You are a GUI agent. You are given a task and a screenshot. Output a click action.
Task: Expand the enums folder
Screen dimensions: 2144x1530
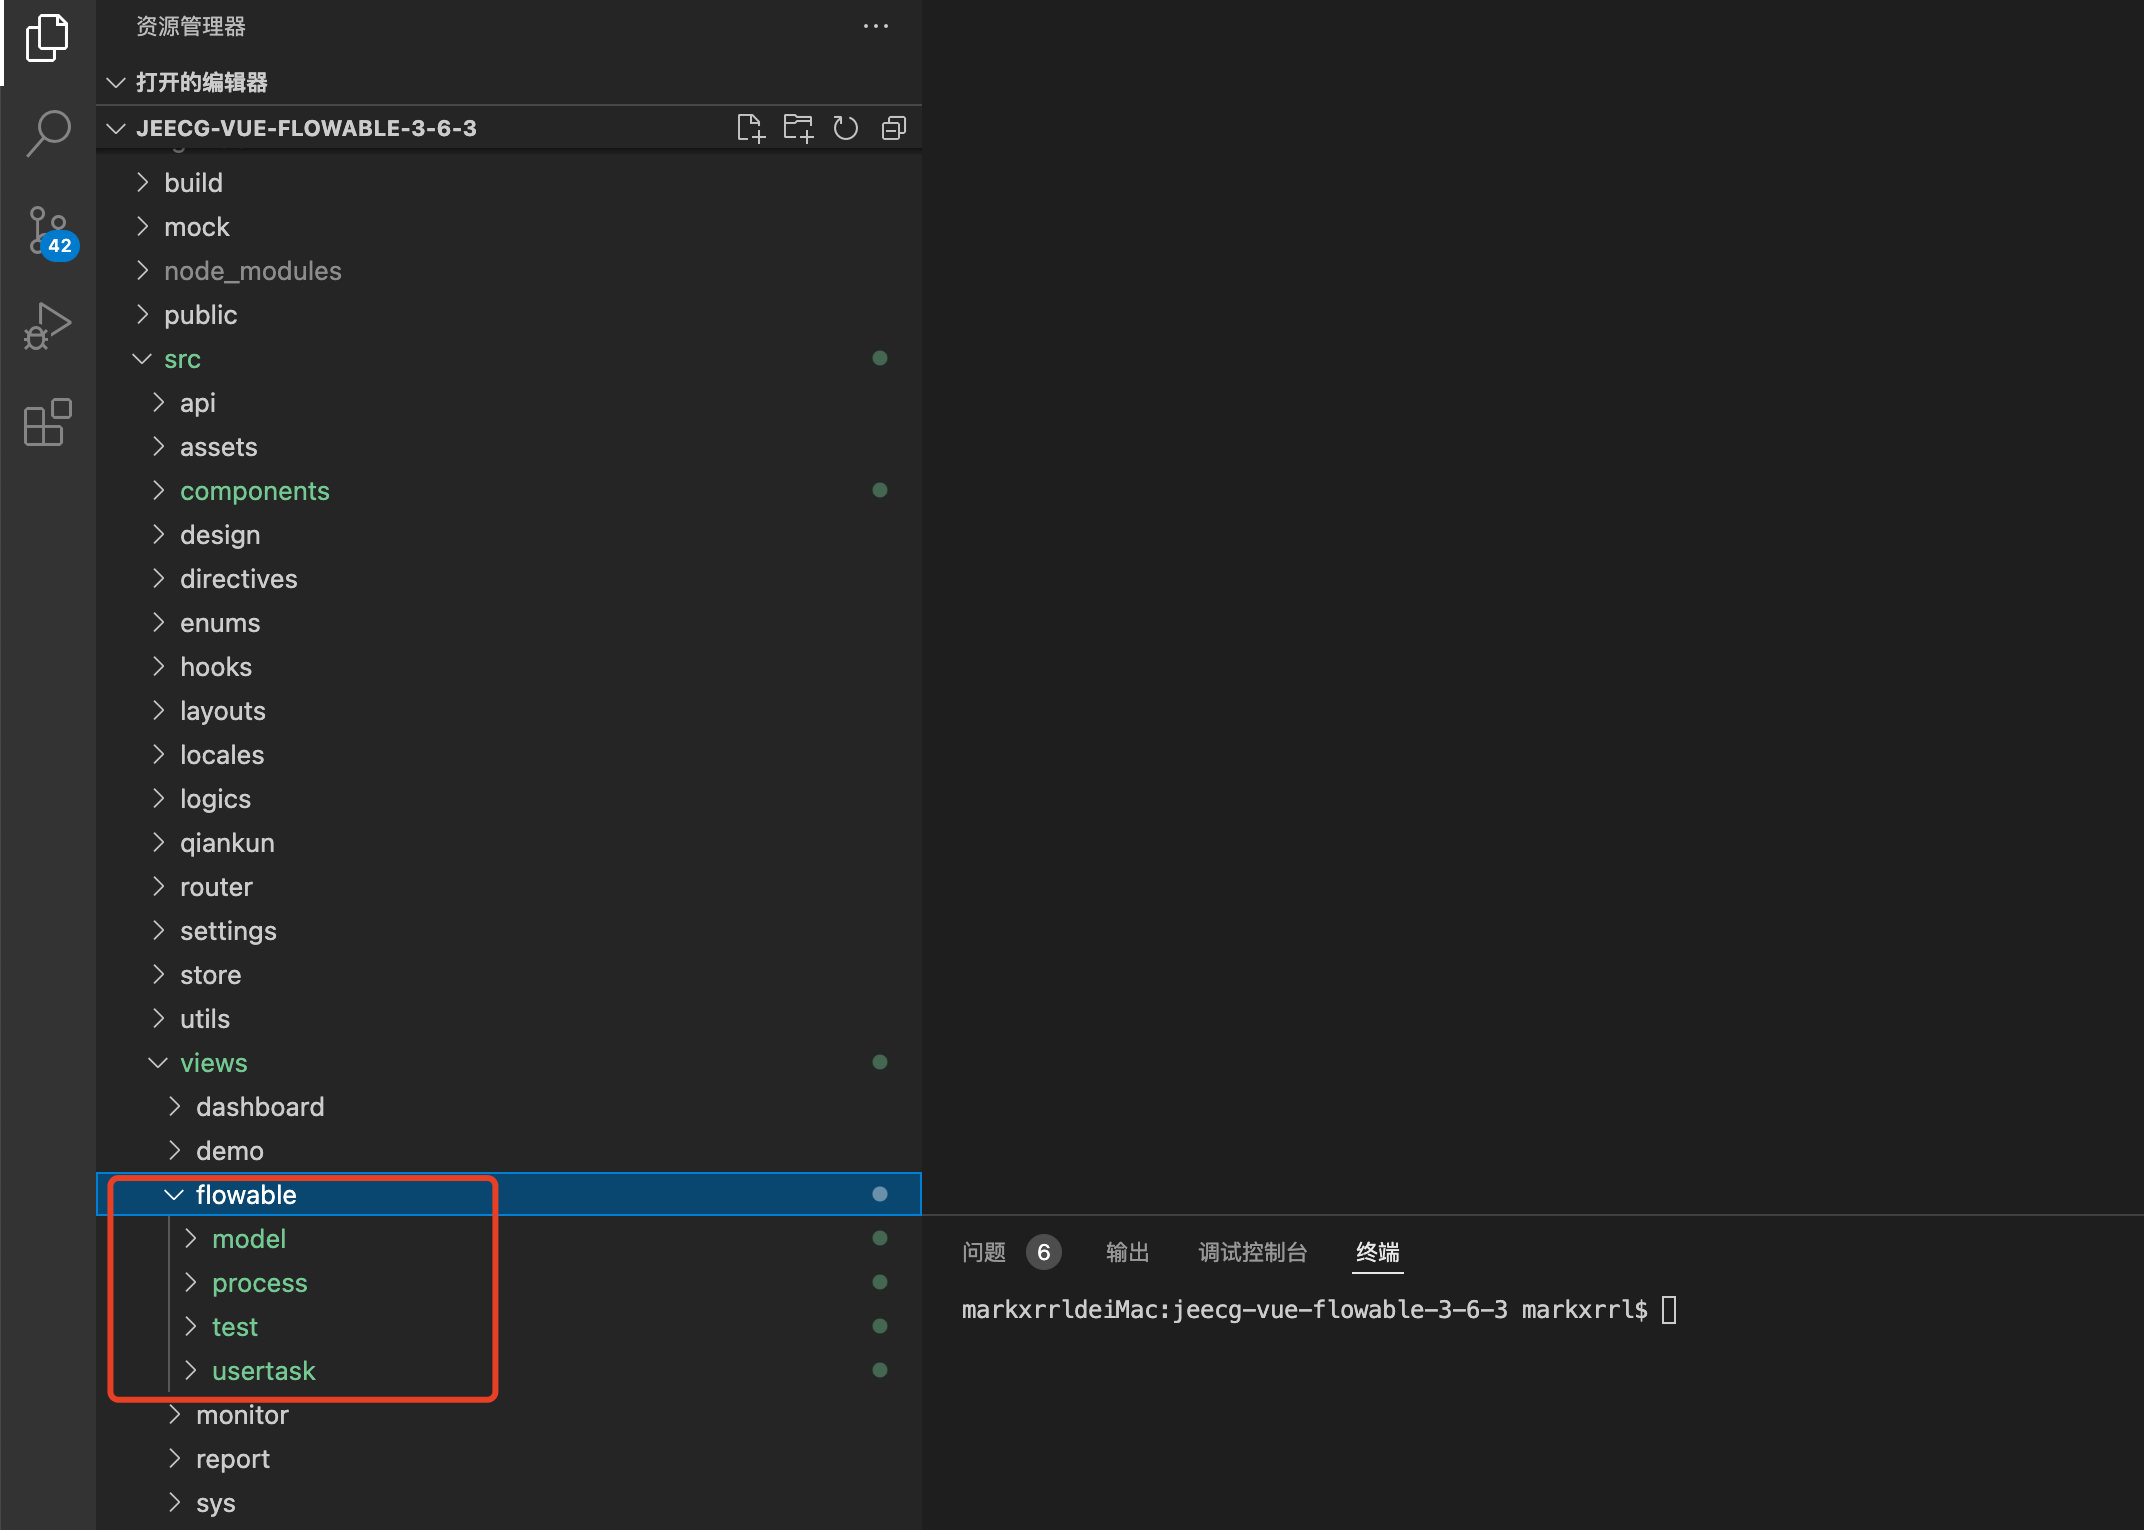click(508, 623)
